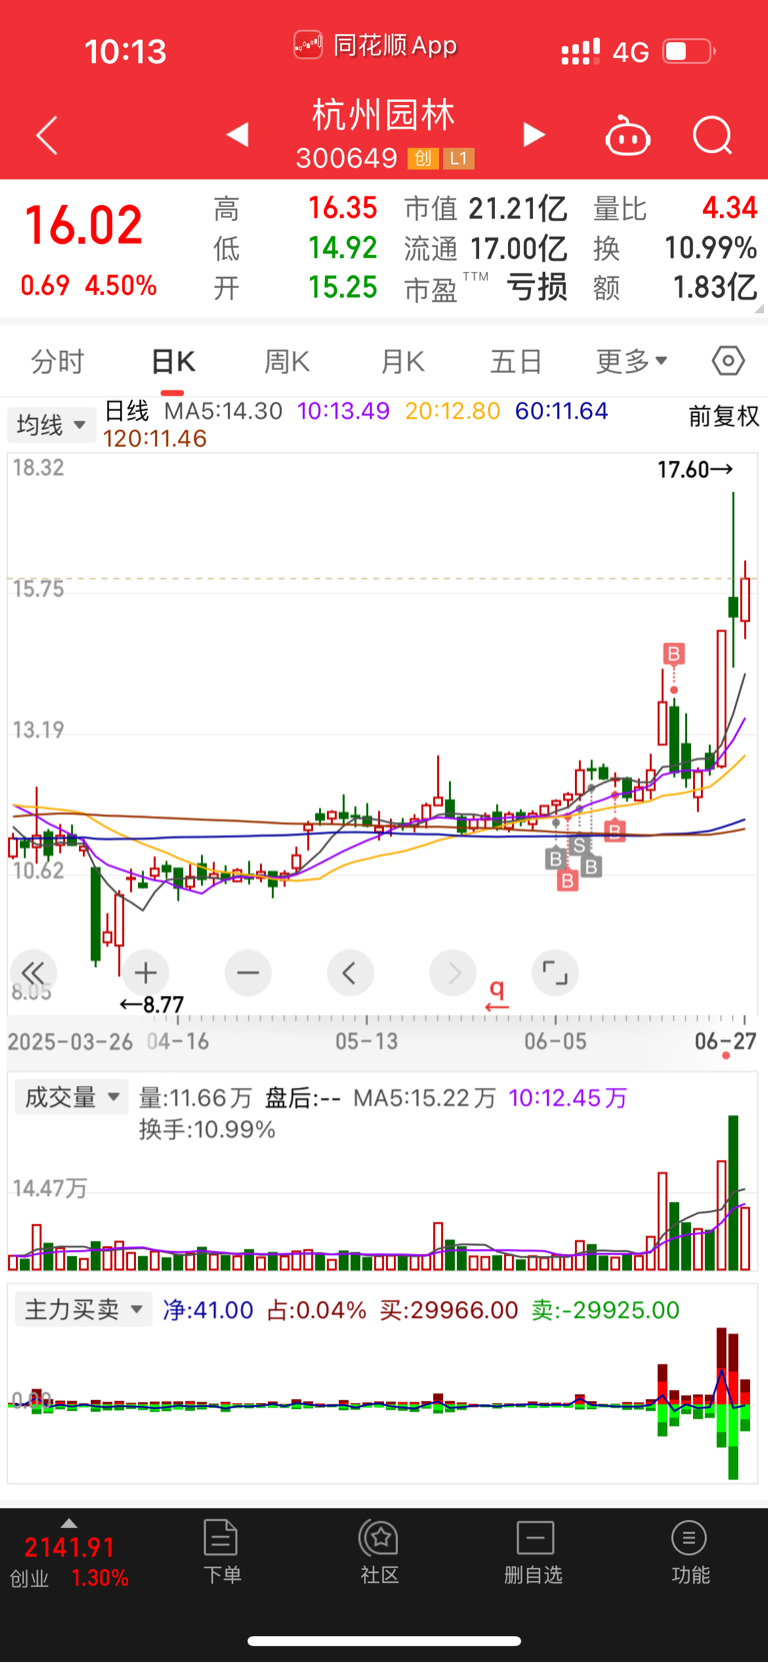This screenshot has width=768, height=1663.
Task: Tap the 高 16.35 high price
Action: click(x=295, y=208)
